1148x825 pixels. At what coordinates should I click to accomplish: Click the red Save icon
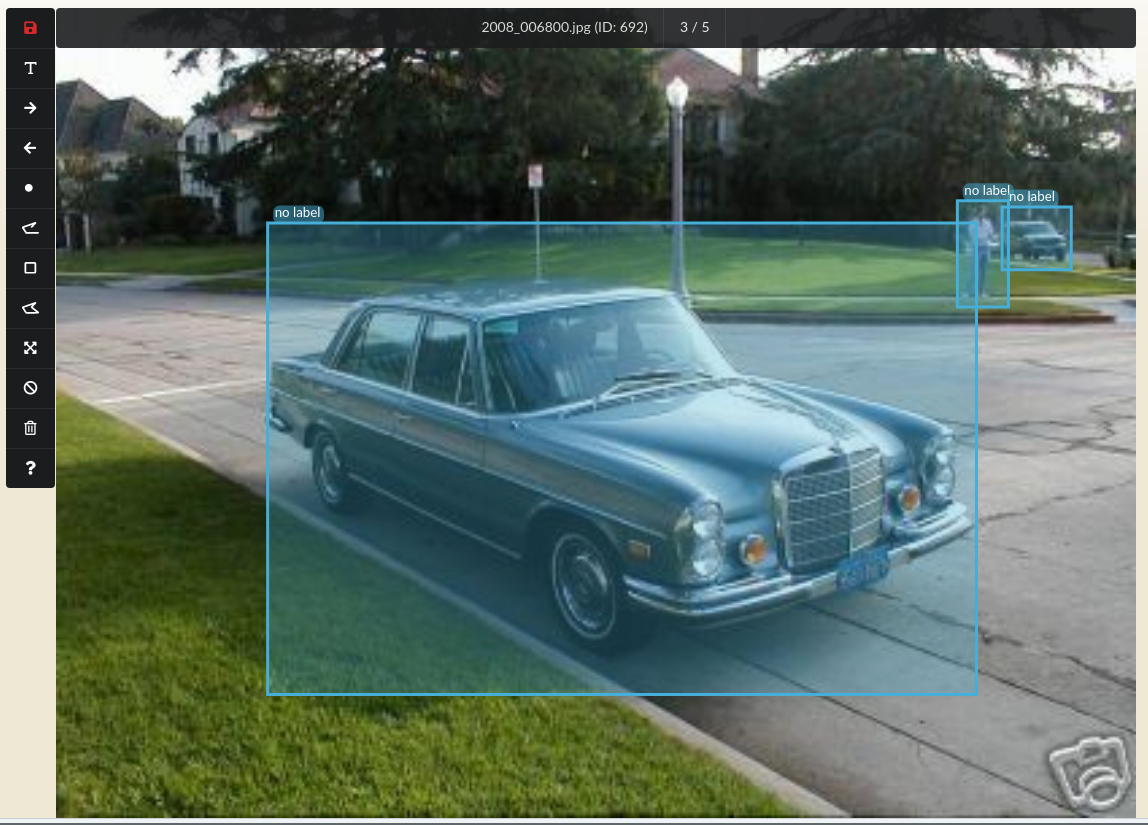point(30,28)
